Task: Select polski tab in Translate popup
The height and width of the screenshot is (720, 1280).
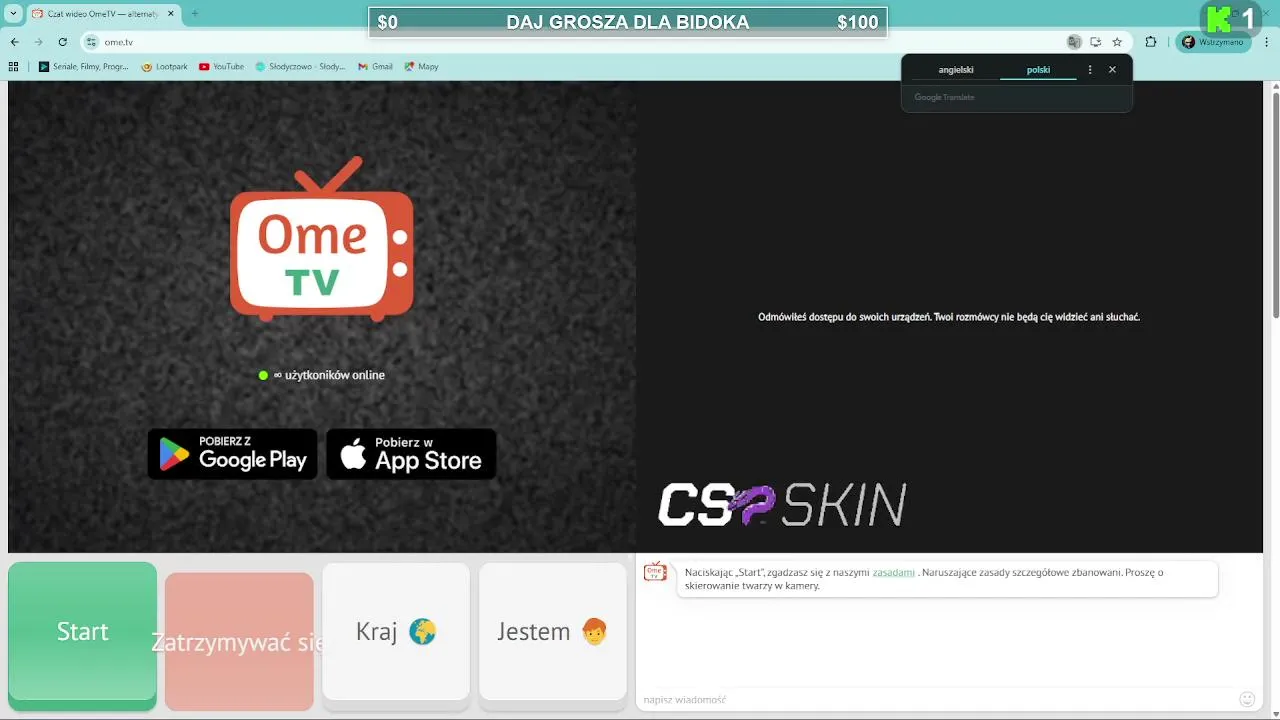Action: pos(1038,70)
